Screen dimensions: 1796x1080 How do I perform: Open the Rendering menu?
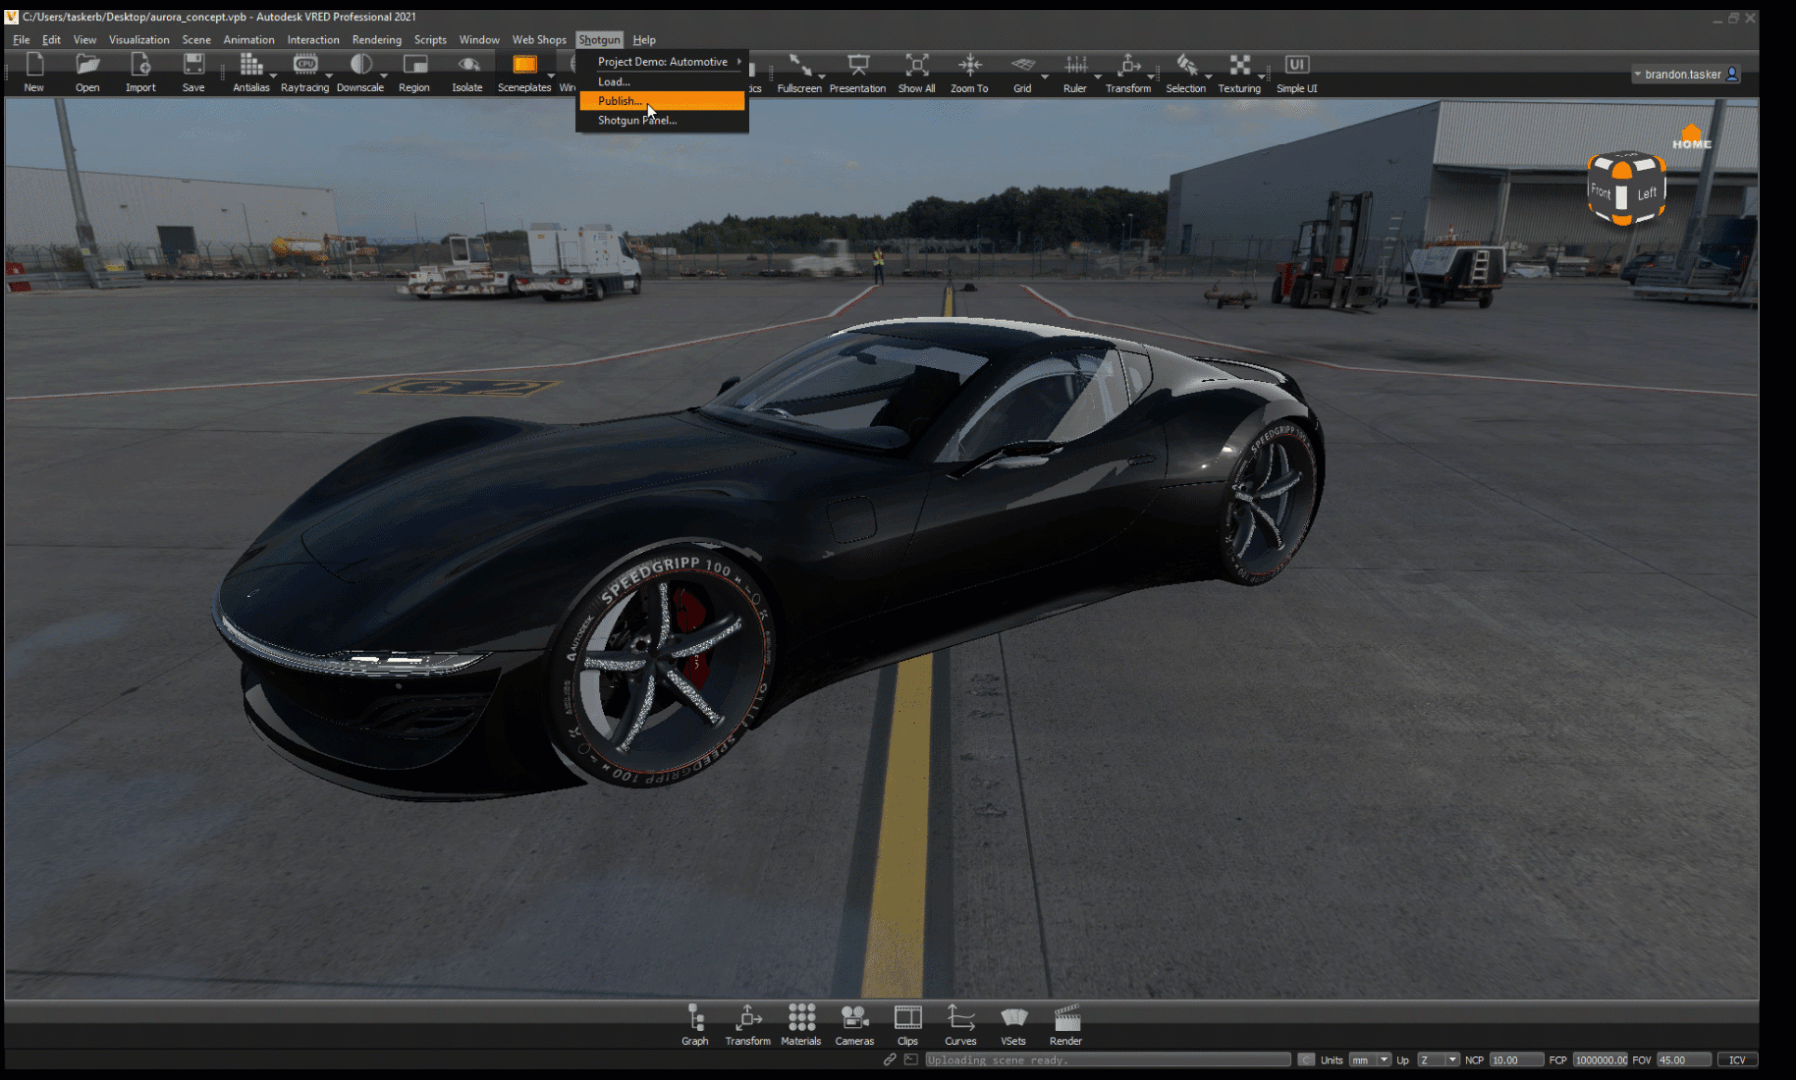coord(377,40)
